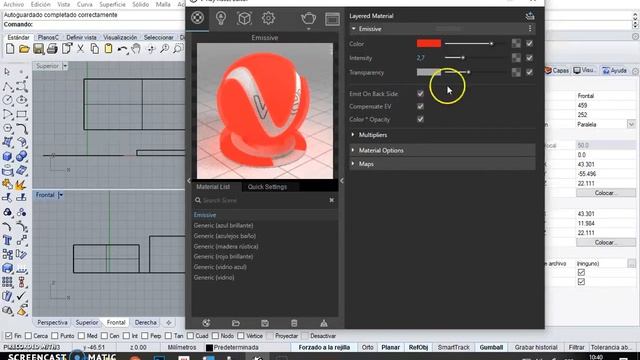Click the red Color swatch
This screenshot has height=360, width=640.
click(x=429, y=43)
